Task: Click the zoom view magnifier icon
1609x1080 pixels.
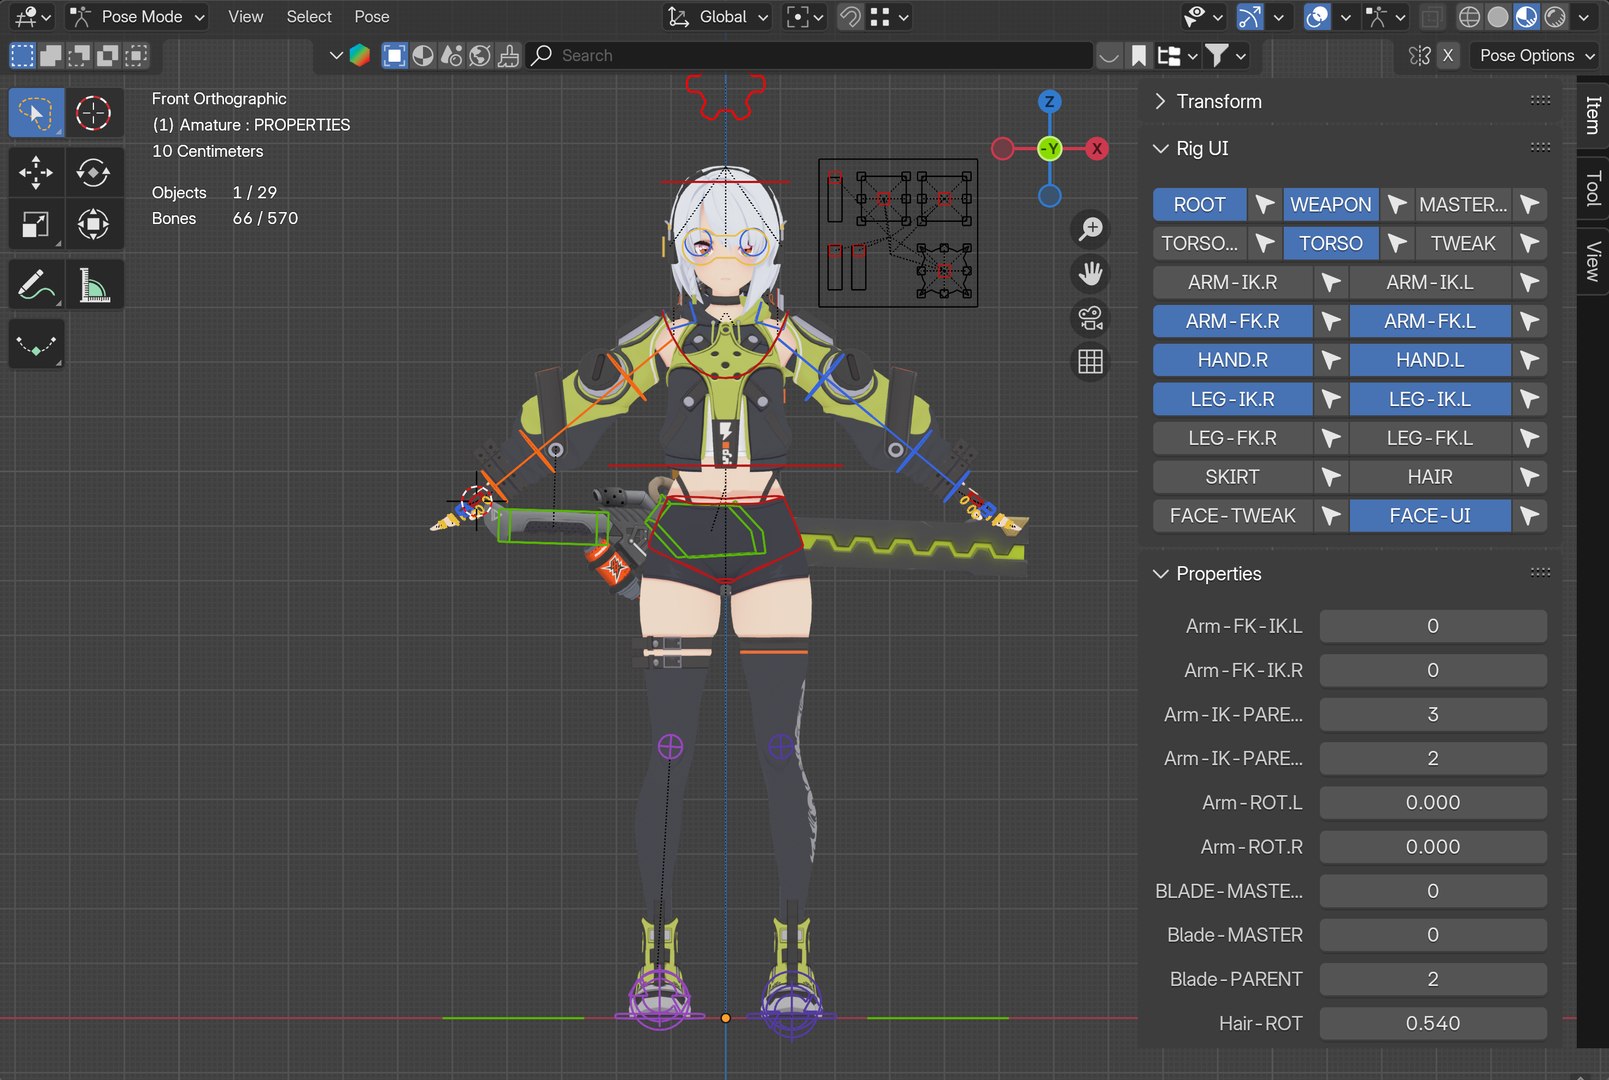Action: click(1090, 229)
